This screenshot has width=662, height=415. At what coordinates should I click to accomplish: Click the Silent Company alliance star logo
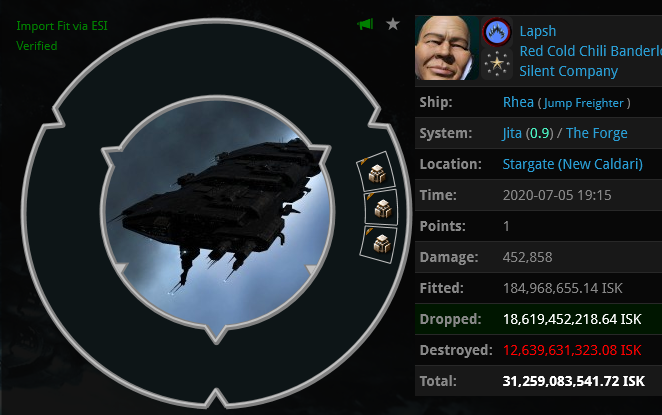coord(496,64)
